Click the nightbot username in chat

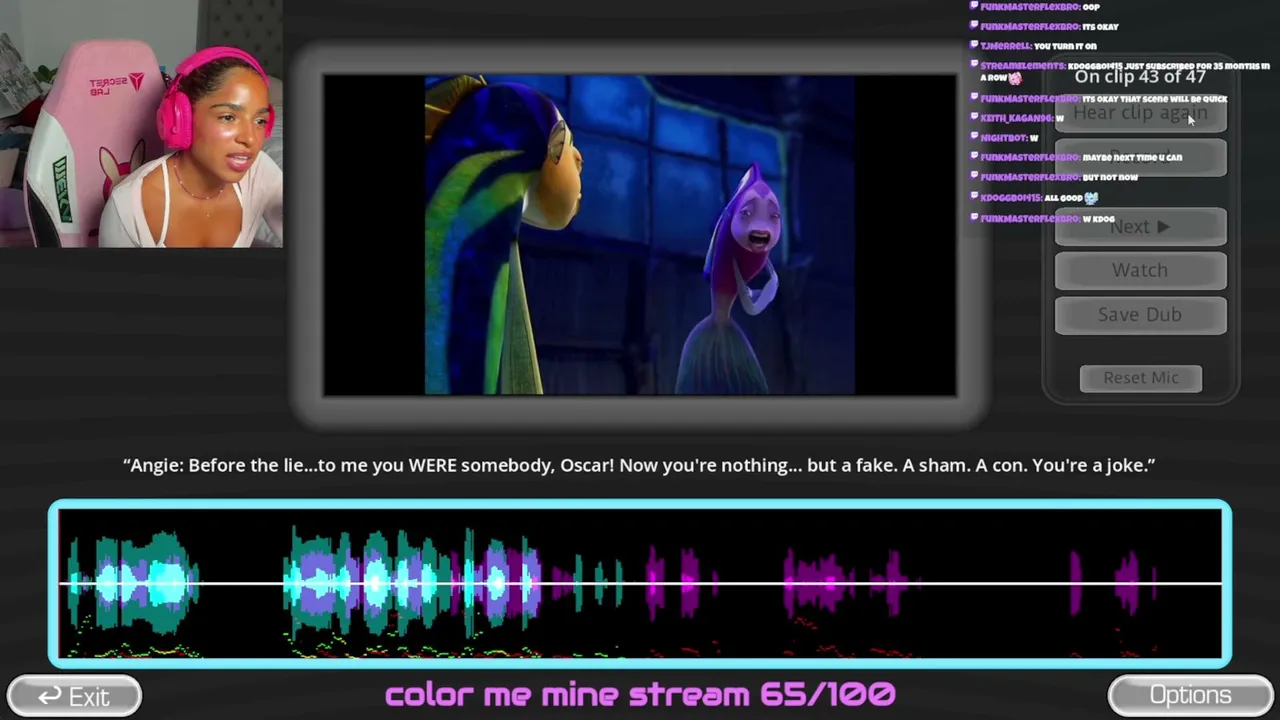pos(1003,138)
